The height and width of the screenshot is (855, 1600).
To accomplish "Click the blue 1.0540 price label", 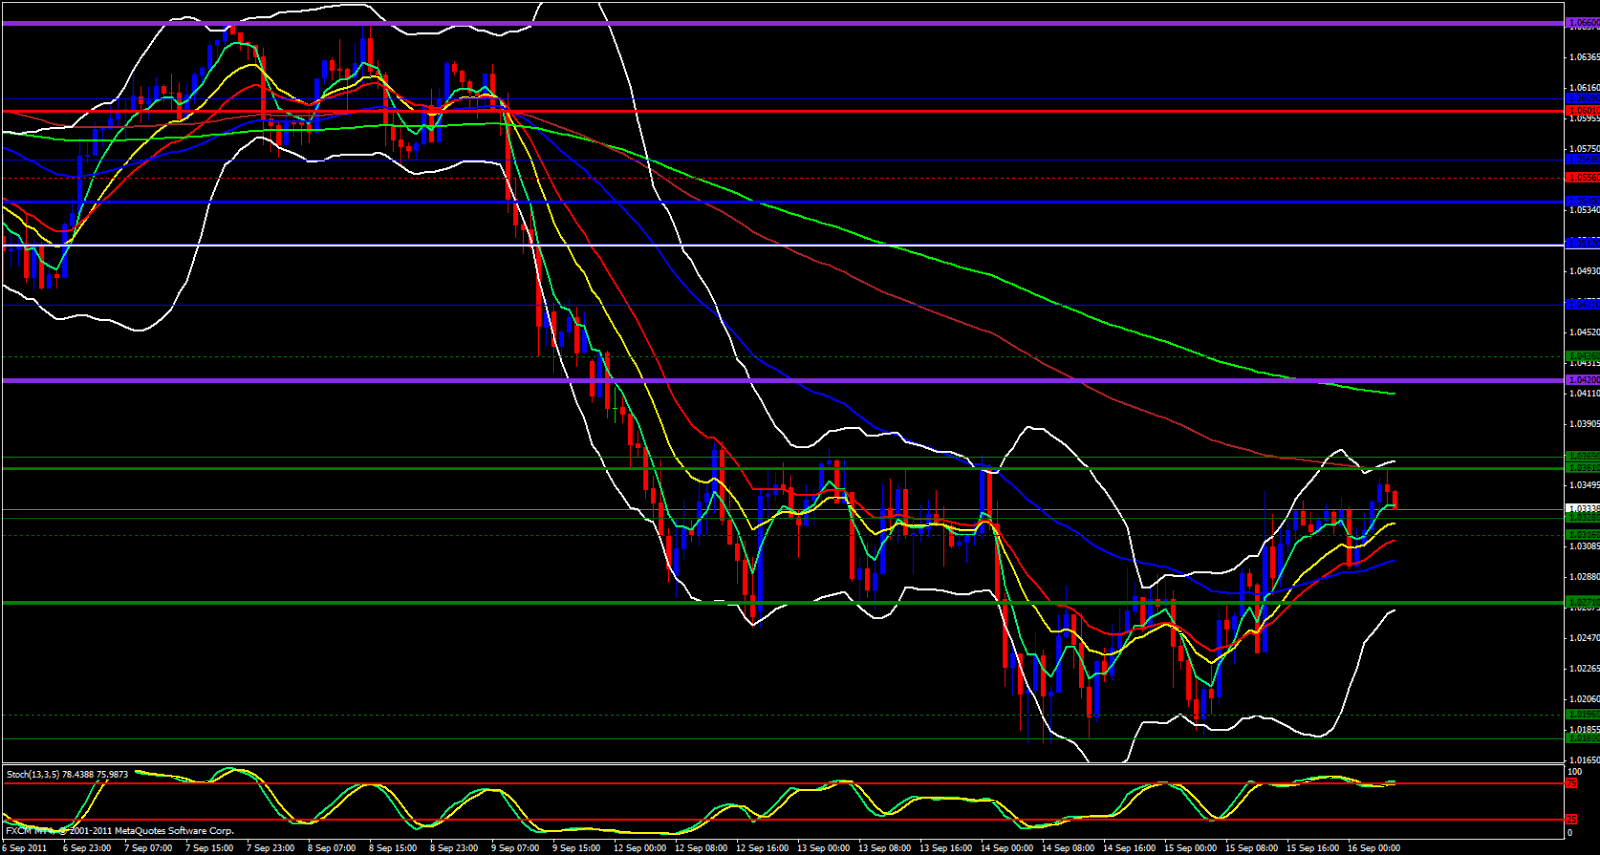I will [x=1581, y=201].
